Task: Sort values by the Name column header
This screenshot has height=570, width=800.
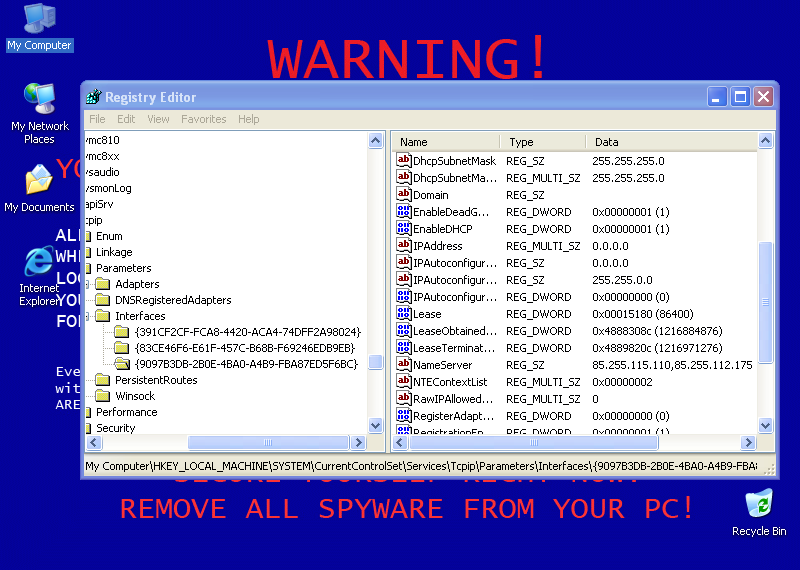Action: [x=446, y=142]
